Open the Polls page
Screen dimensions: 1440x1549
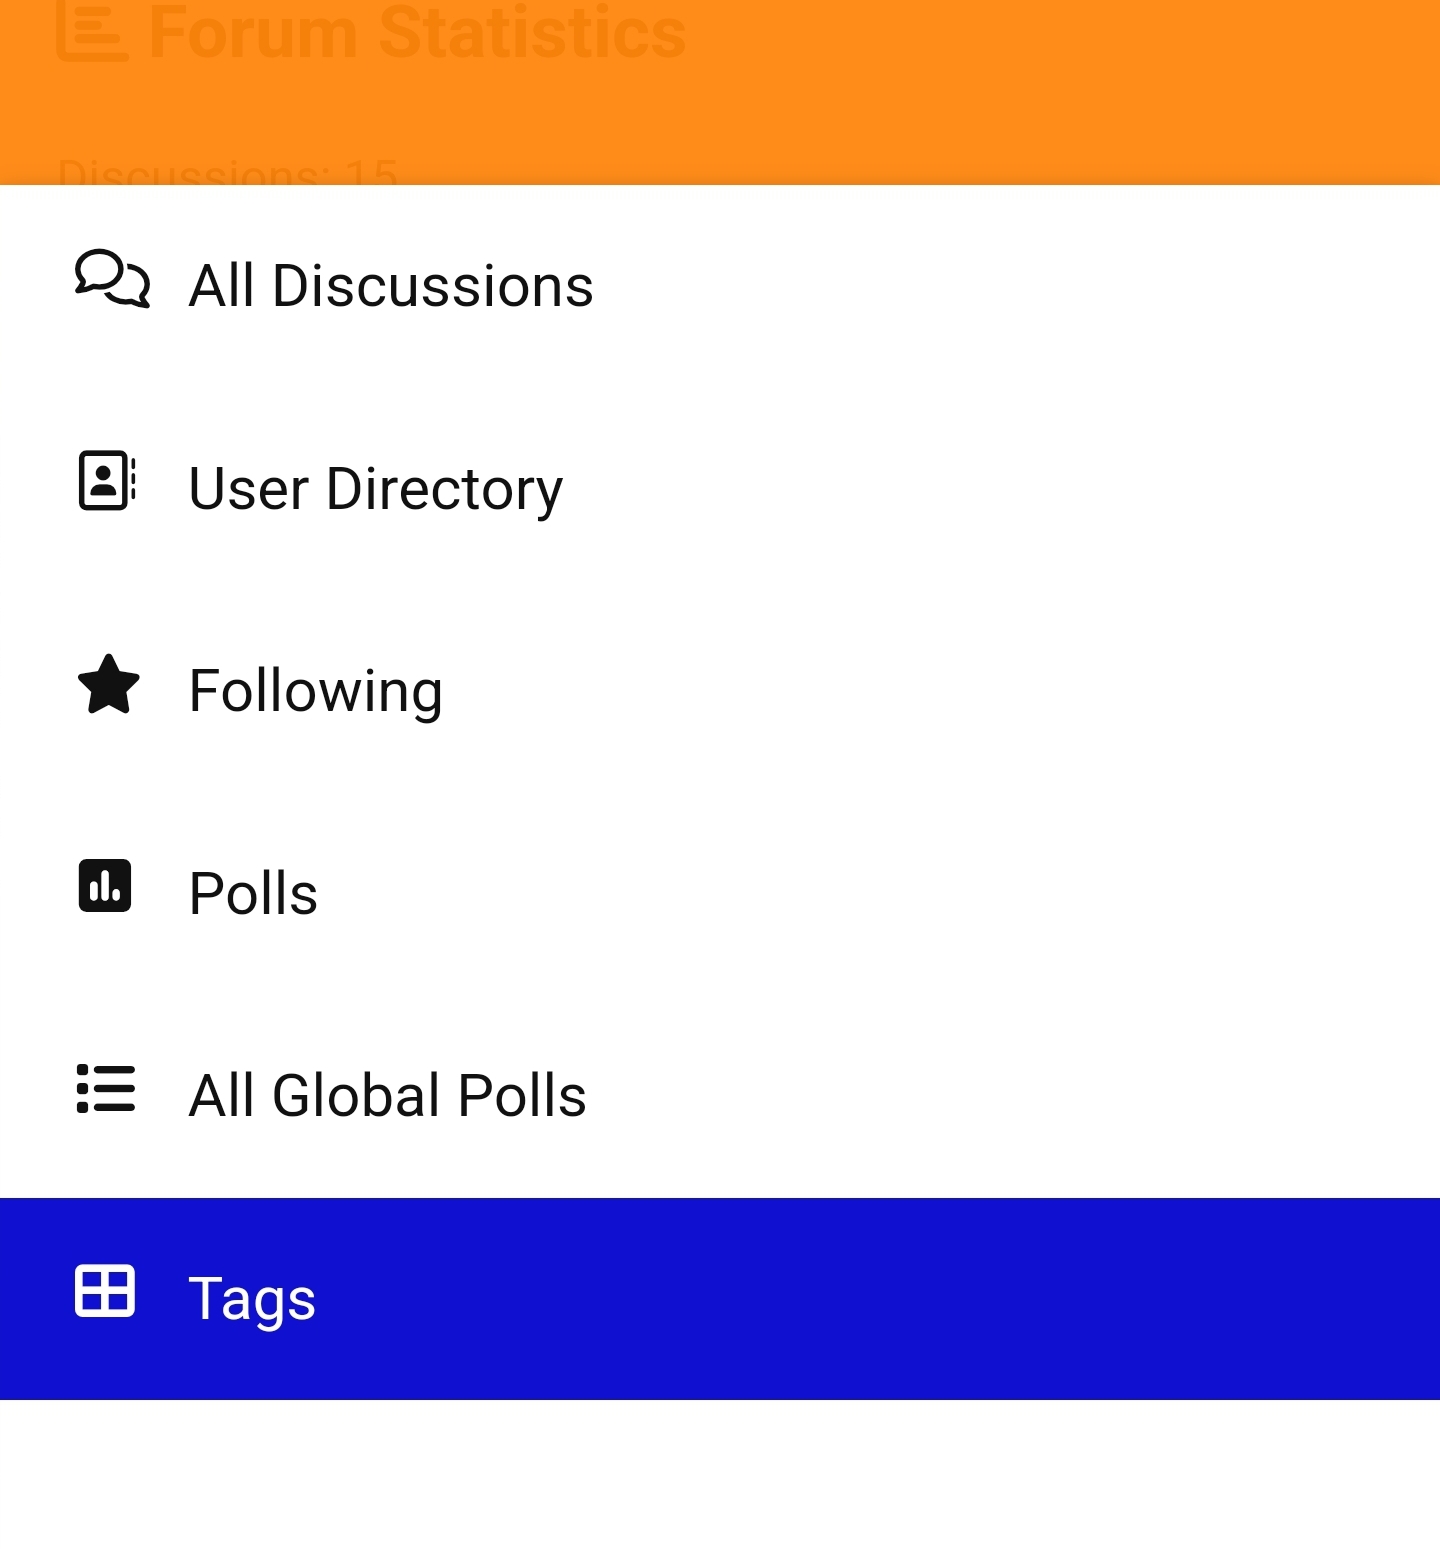coord(253,893)
